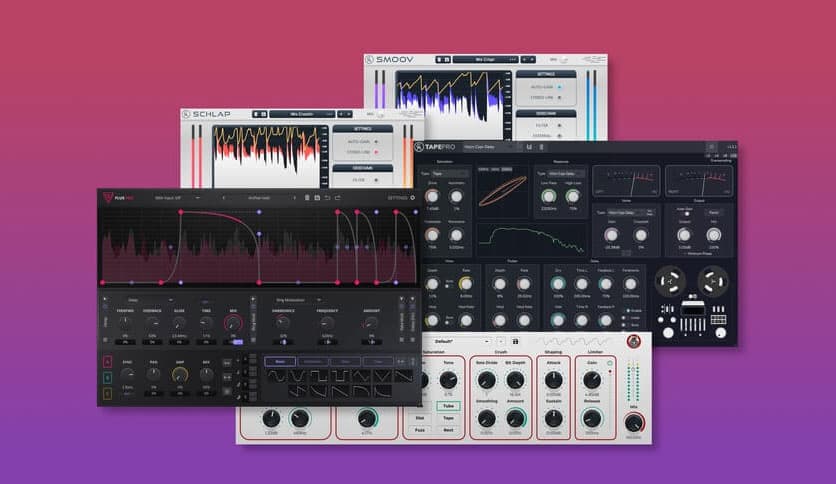
Task: Select LFO tab A in Flux Pro
Action: tap(107, 362)
